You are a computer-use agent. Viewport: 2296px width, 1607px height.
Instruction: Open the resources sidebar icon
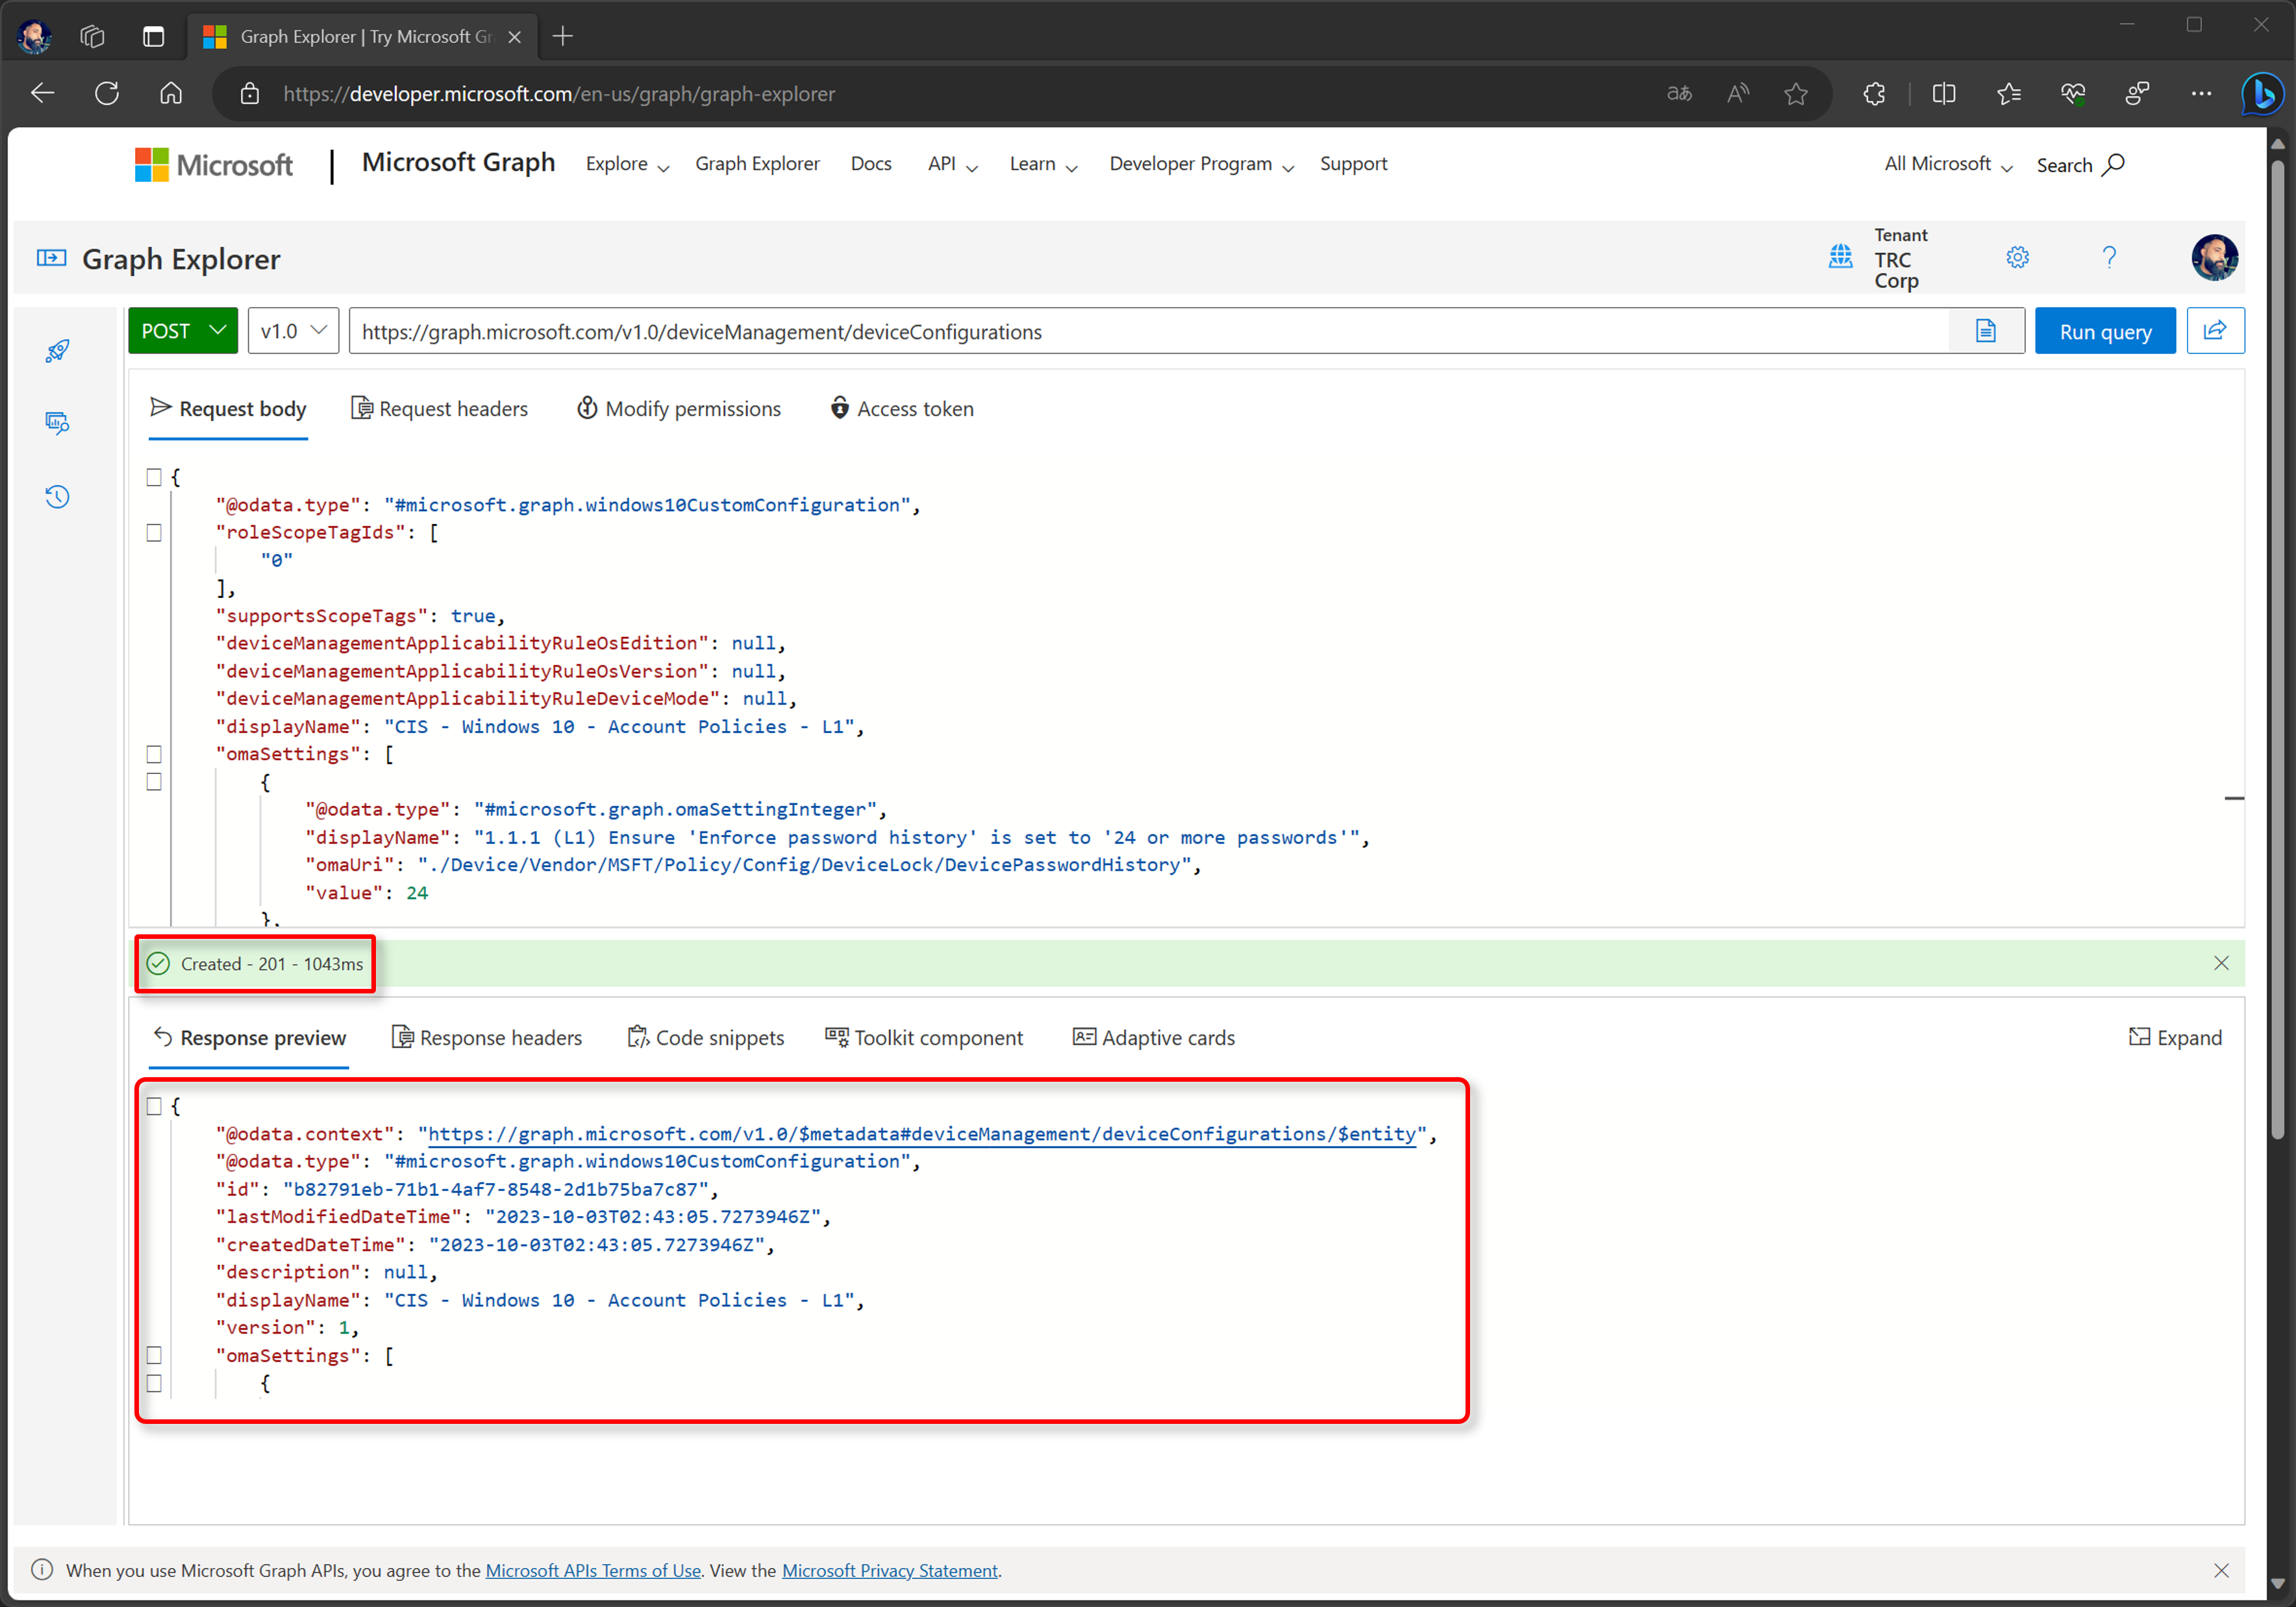tap(57, 423)
